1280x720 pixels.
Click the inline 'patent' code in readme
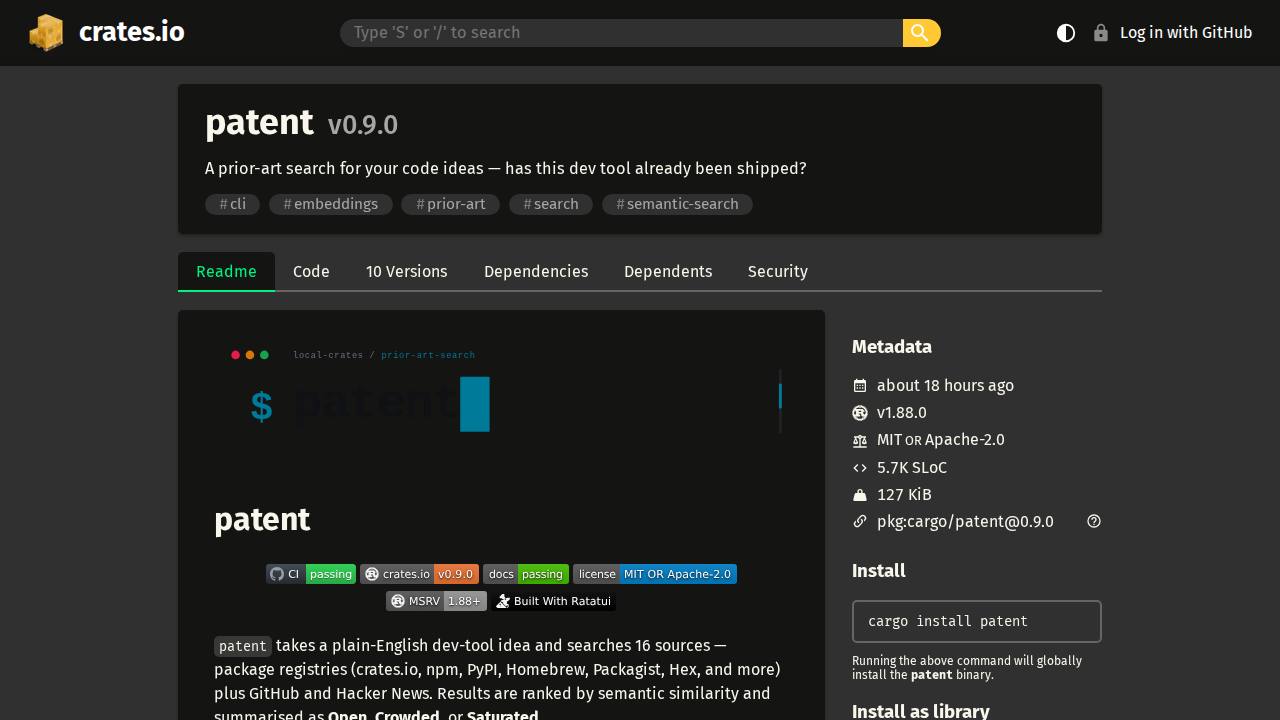click(x=243, y=646)
